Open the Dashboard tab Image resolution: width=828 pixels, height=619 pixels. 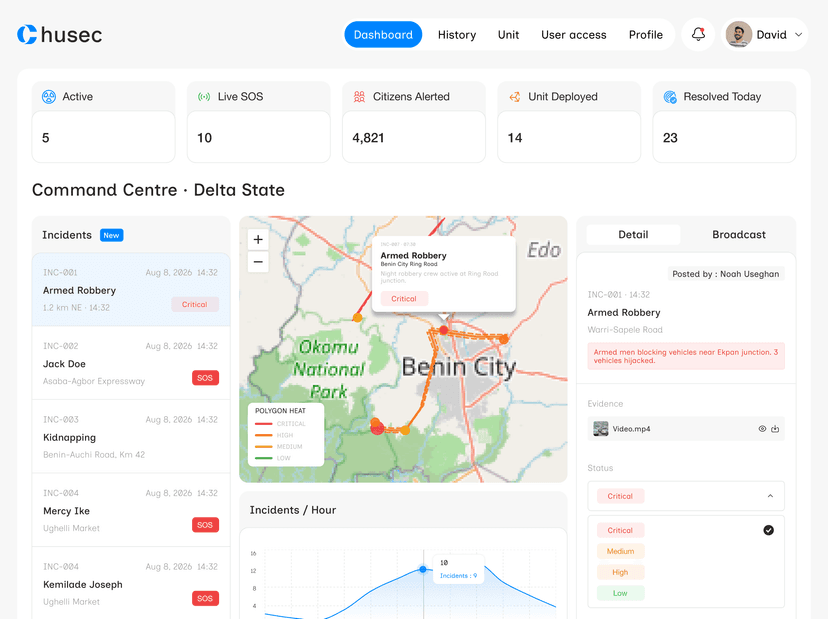point(383,35)
